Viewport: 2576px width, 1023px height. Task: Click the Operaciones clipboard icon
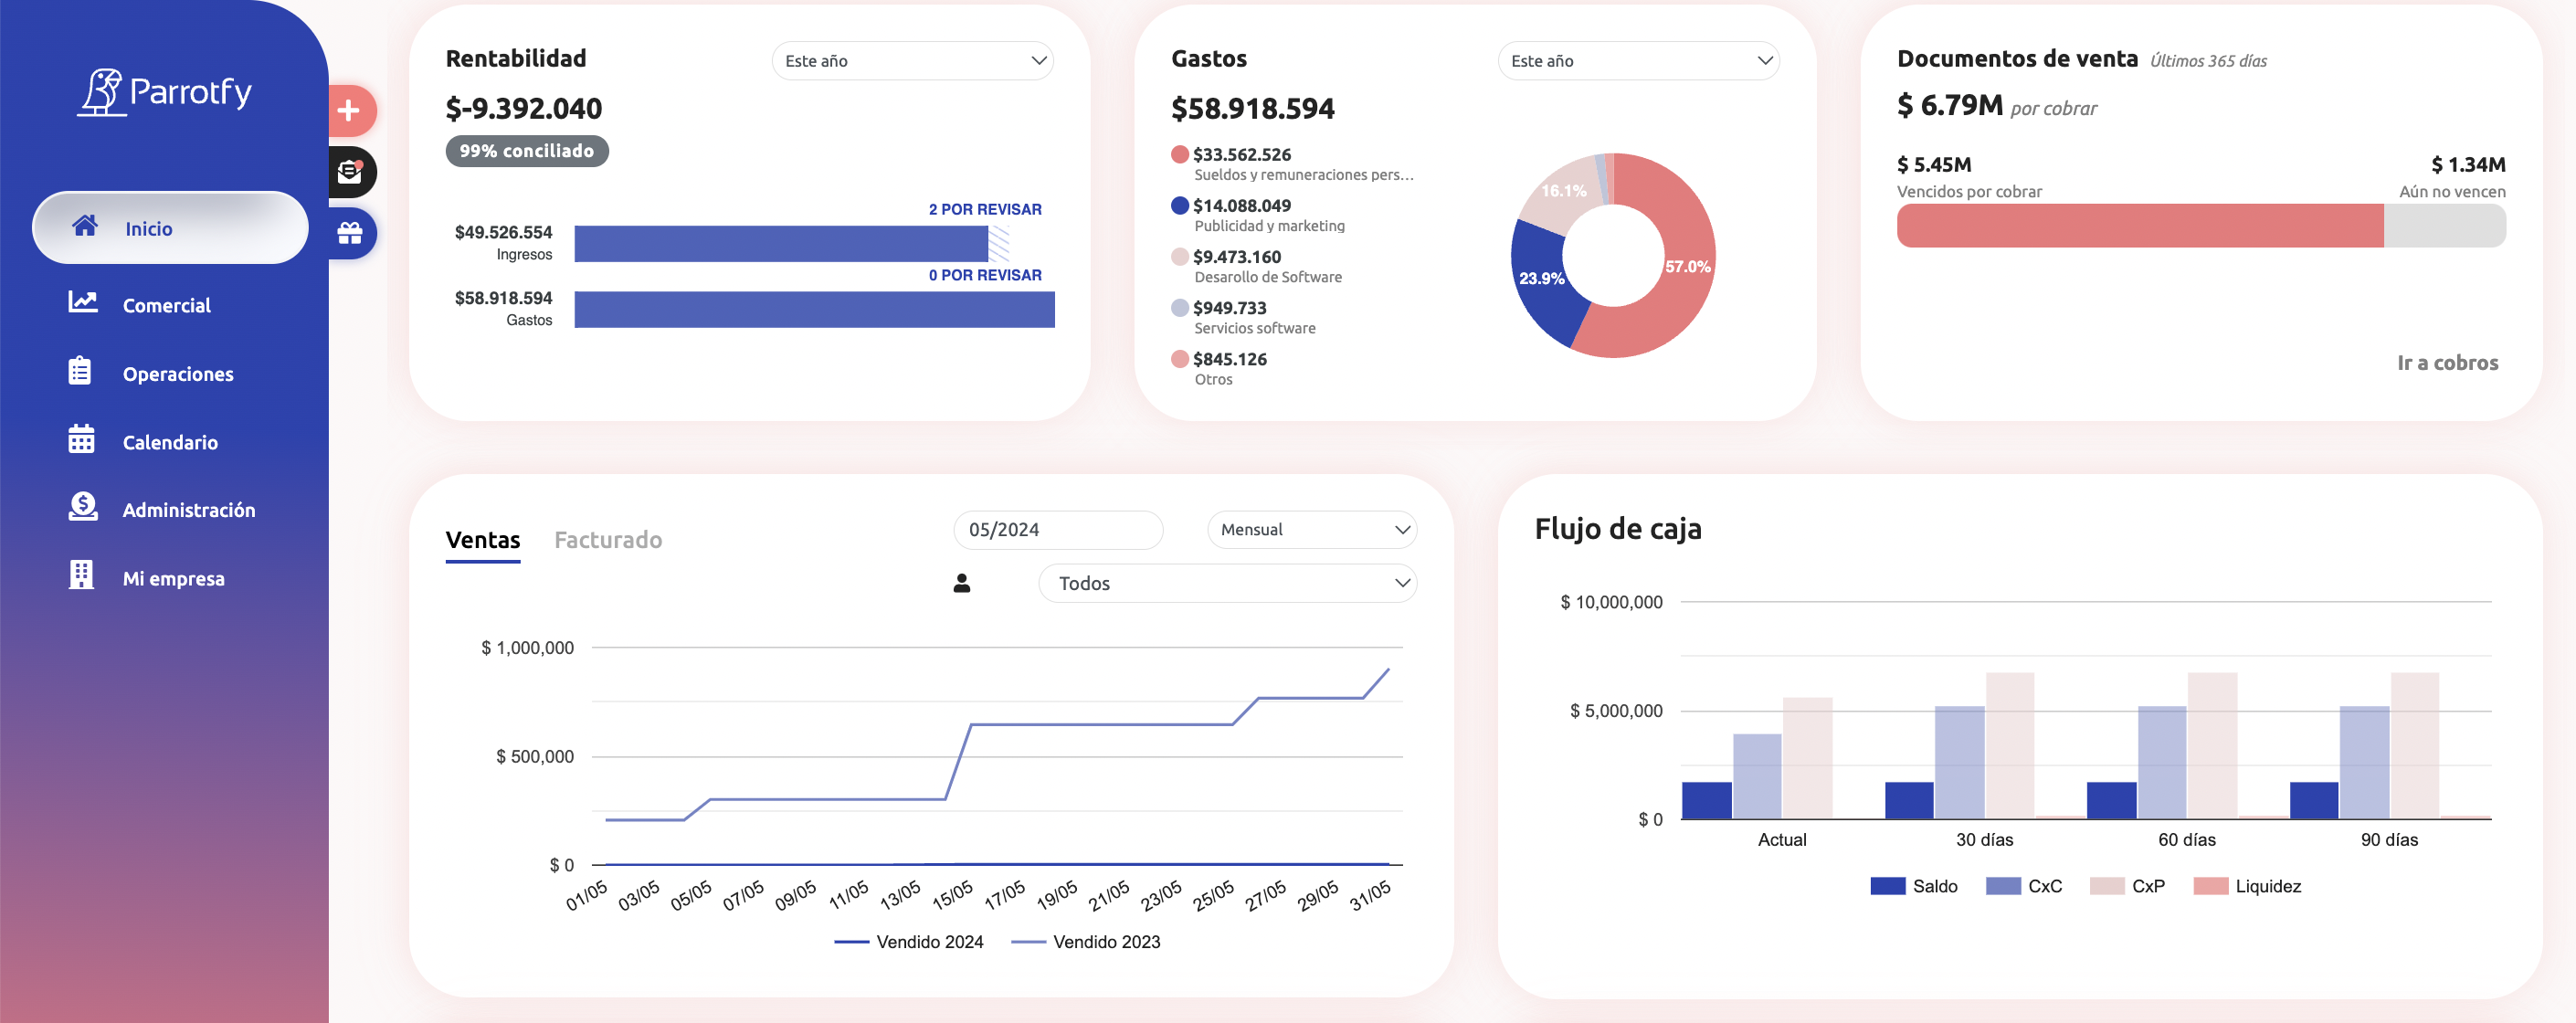(x=80, y=371)
